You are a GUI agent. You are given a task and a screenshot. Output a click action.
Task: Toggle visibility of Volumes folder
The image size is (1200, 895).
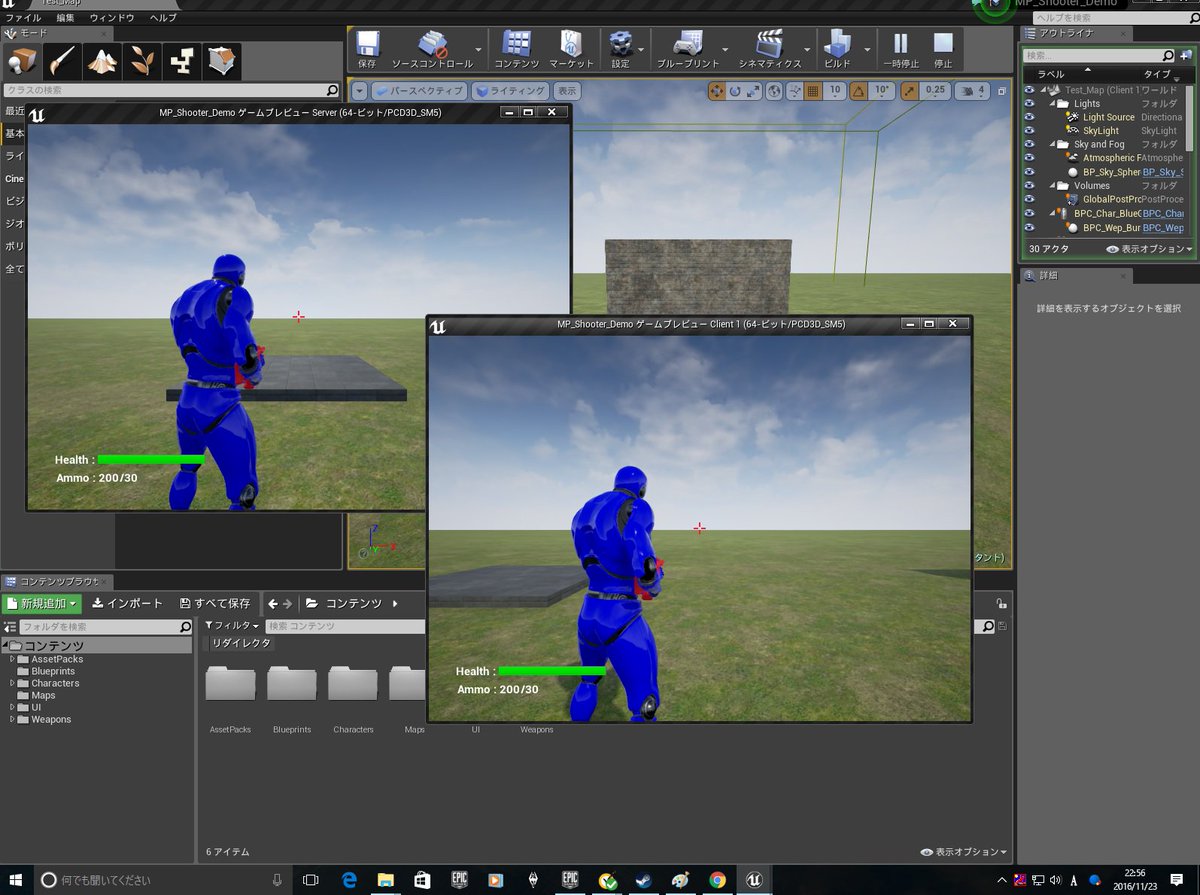[1029, 185]
